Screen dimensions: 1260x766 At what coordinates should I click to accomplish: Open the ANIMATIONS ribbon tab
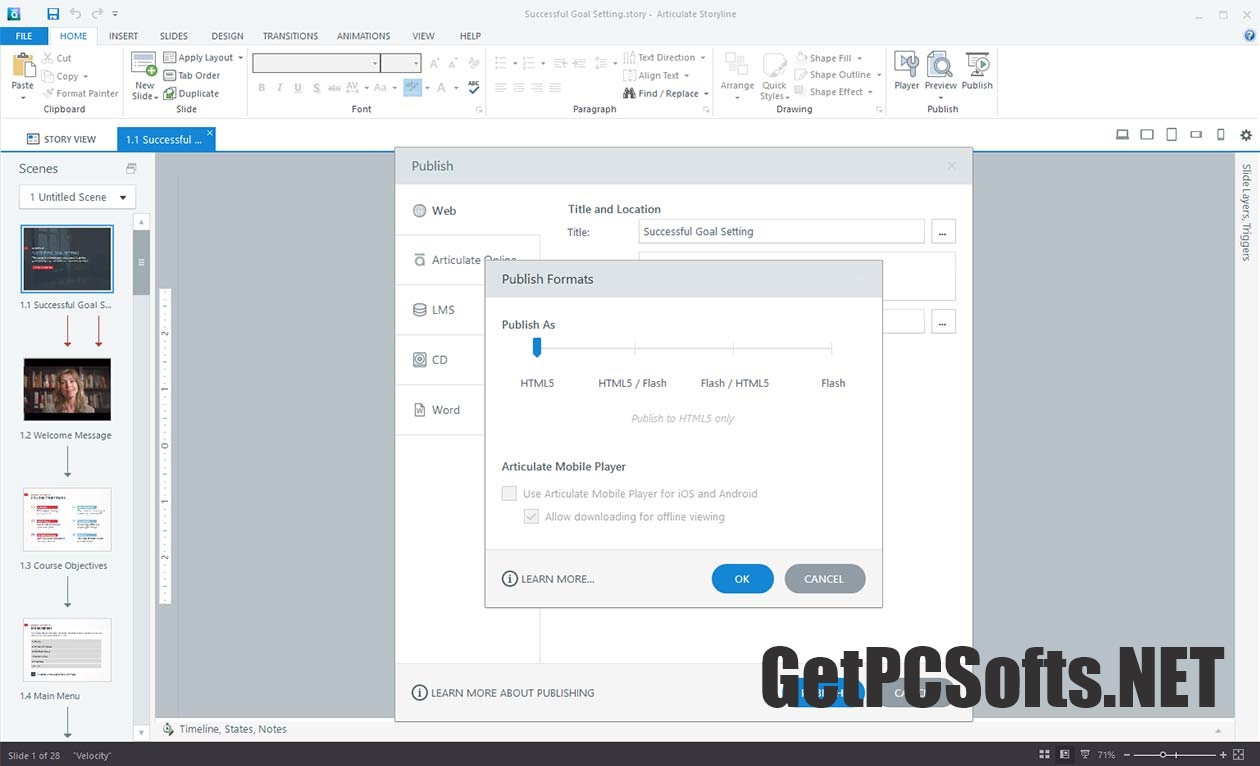point(363,36)
